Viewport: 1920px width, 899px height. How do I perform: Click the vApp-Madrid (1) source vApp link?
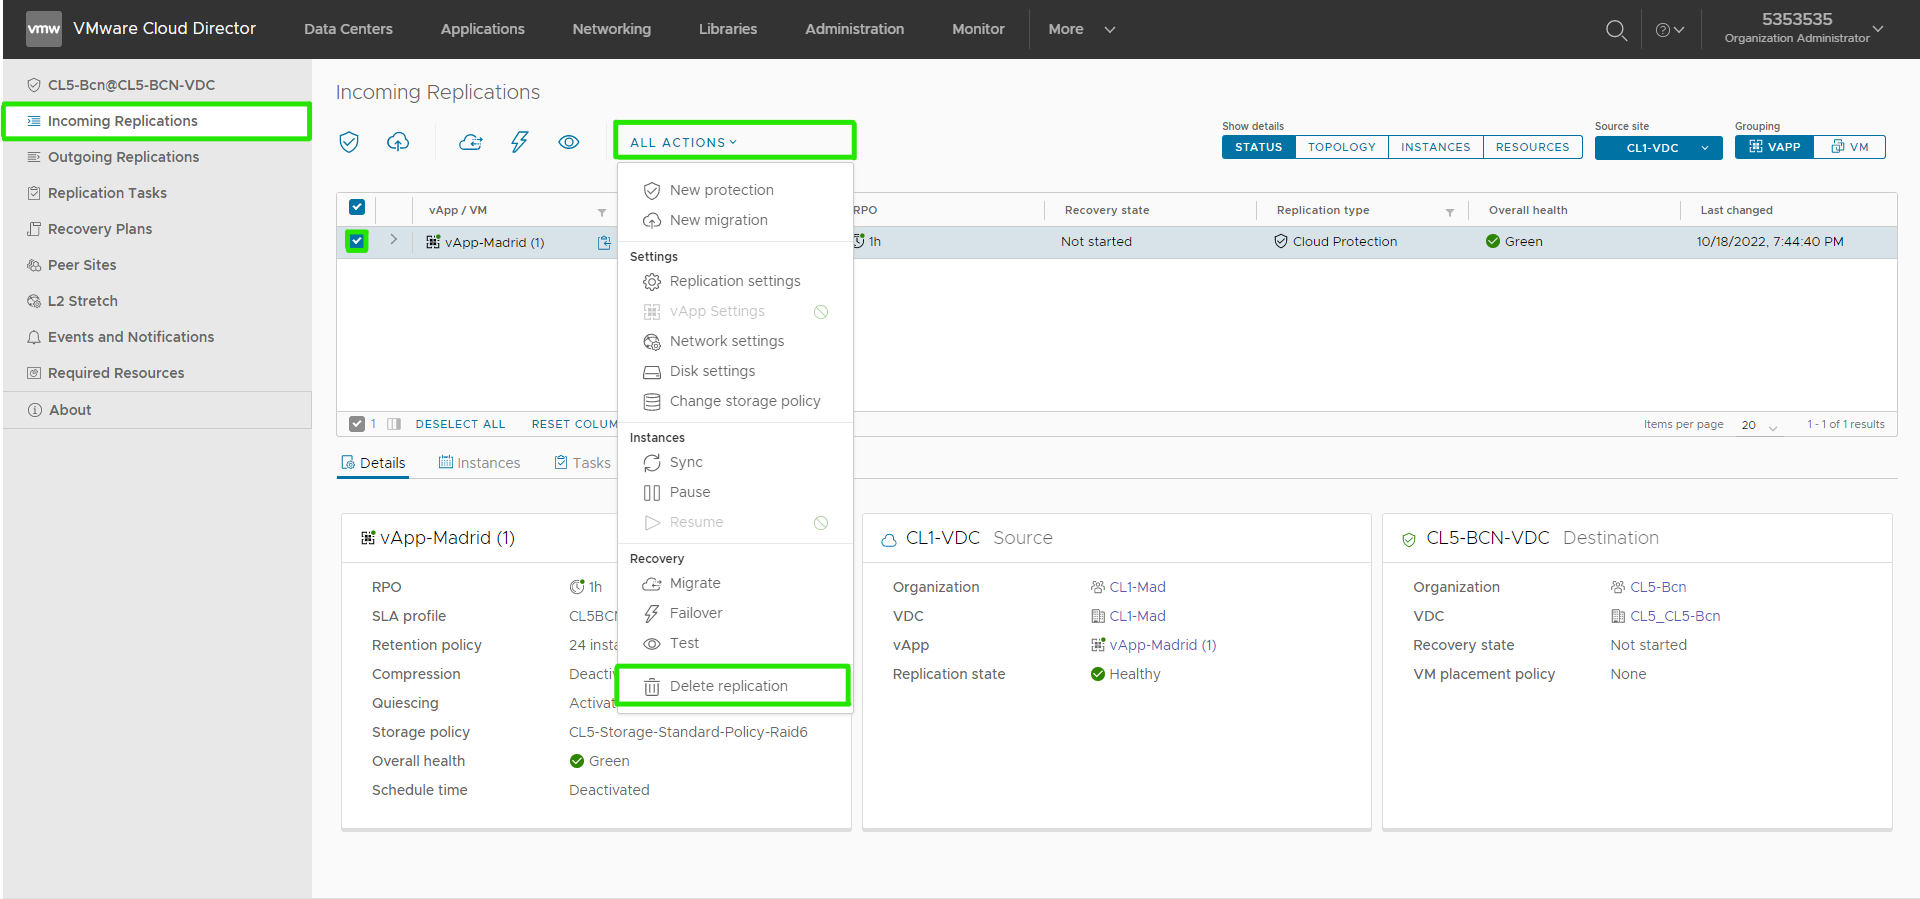point(1162,645)
